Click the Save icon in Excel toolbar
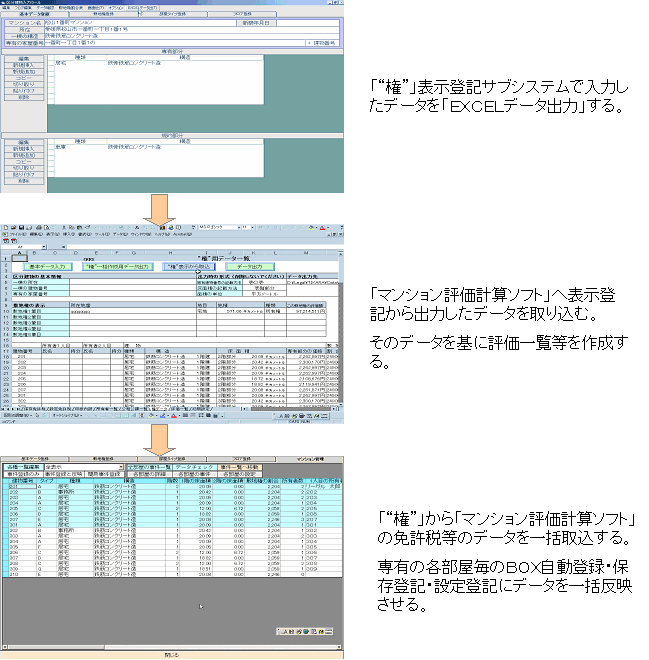 click(21, 228)
